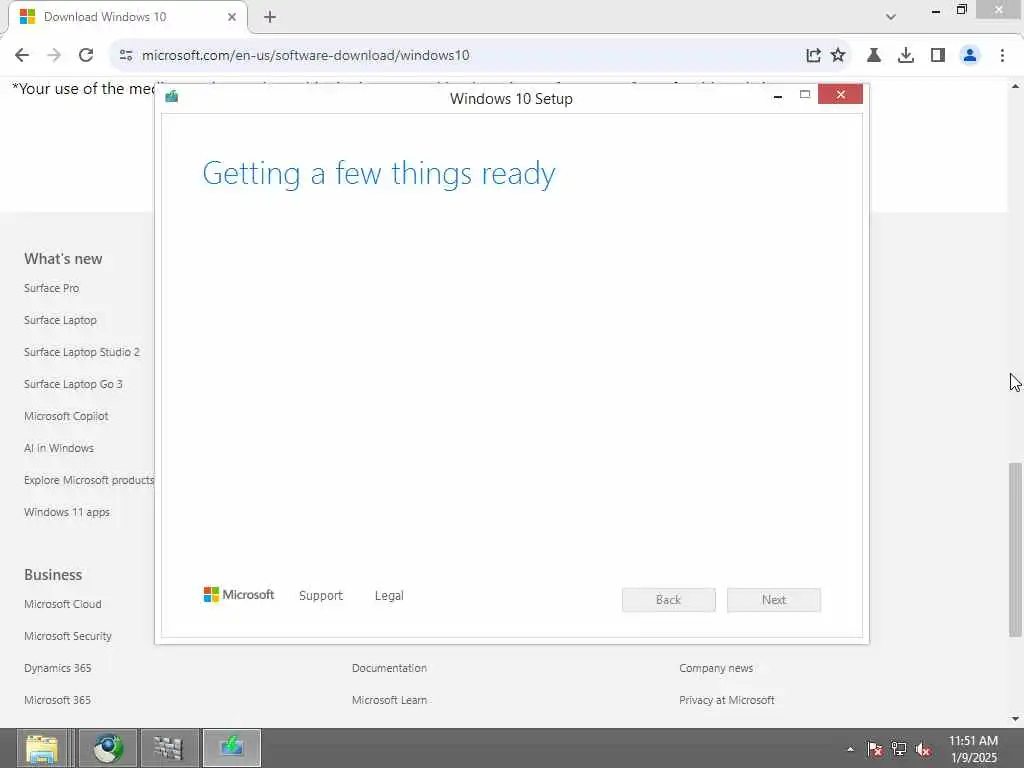Viewport: 1024px width, 768px height.
Task: Minimize the Windows 10 Setup window
Action: tap(778, 95)
